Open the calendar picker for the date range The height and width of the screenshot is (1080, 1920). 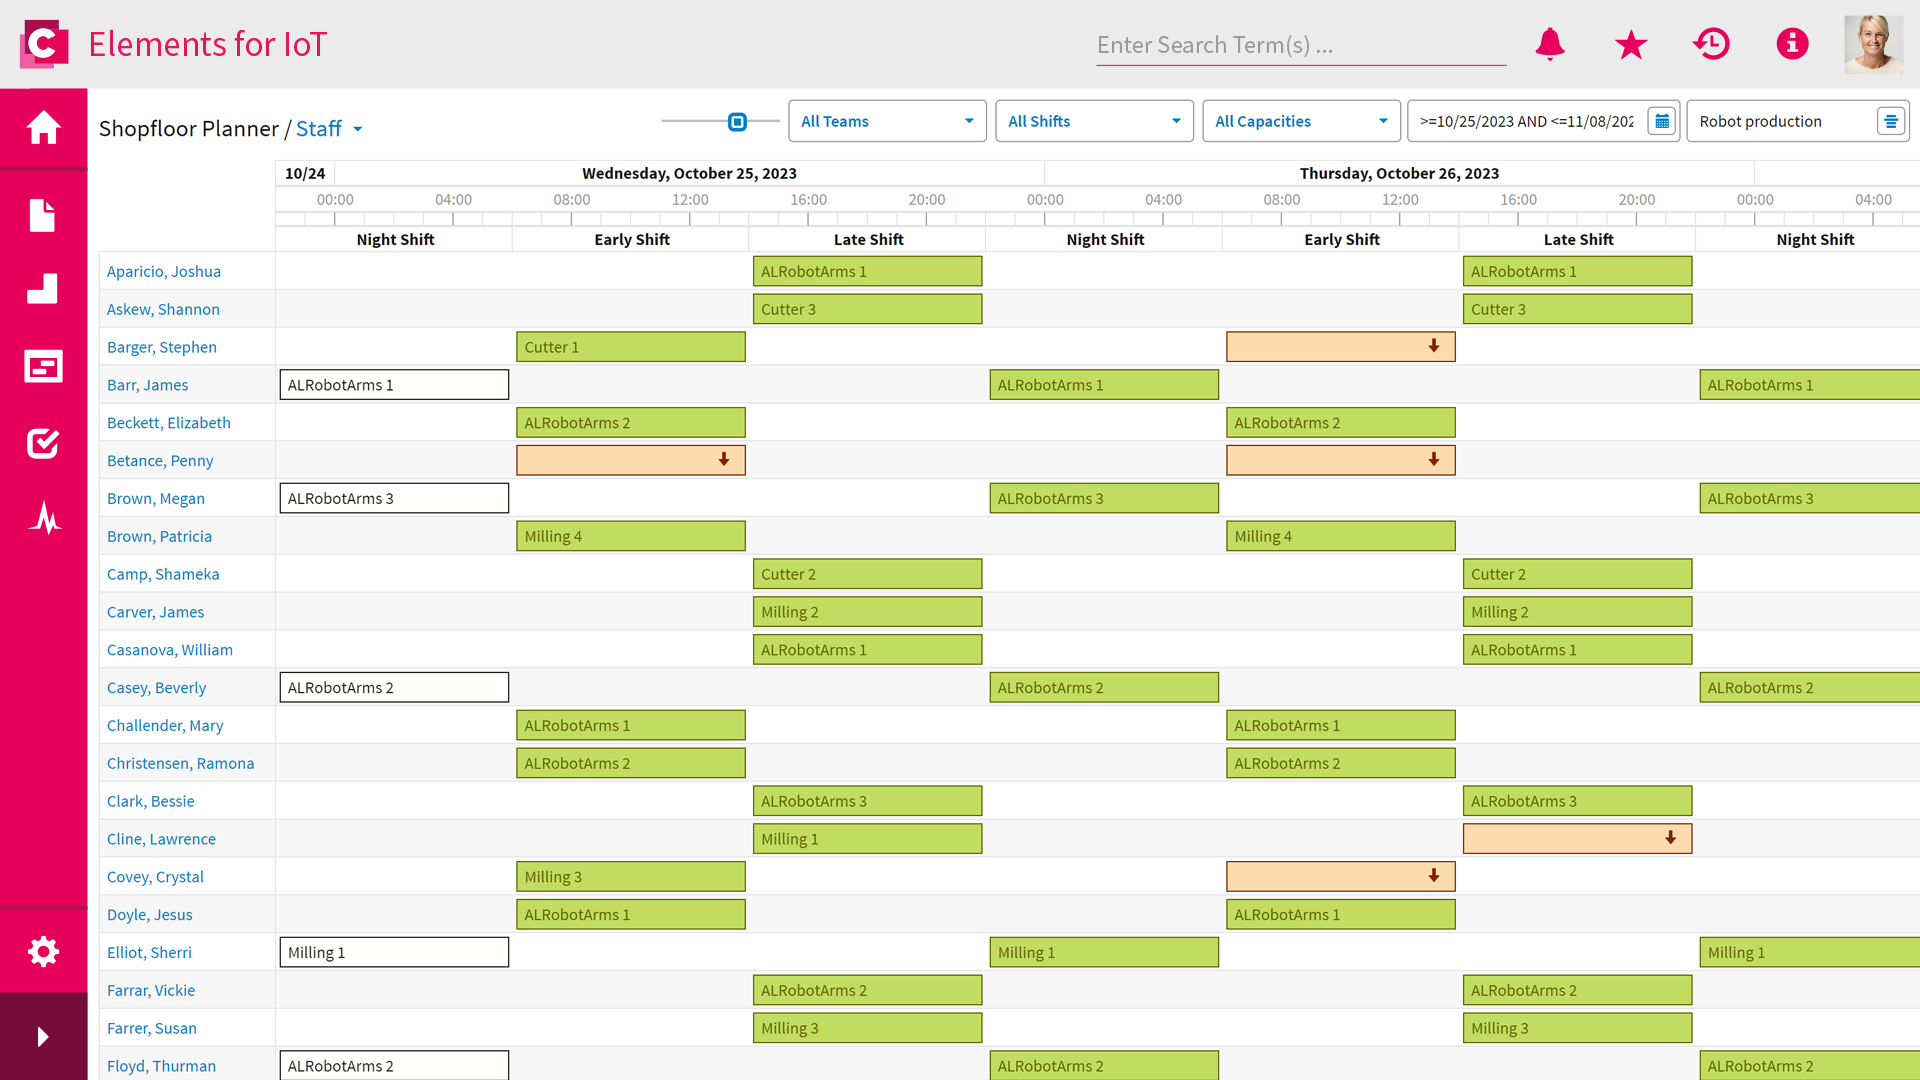click(1661, 120)
